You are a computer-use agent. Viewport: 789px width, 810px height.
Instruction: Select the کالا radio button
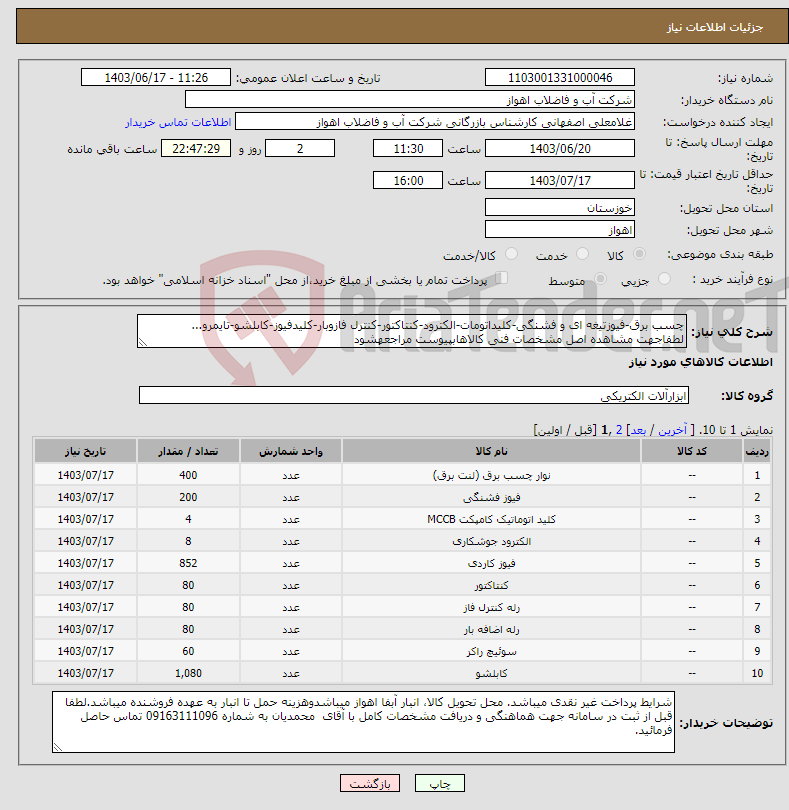pyautogui.click(x=639, y=254)
